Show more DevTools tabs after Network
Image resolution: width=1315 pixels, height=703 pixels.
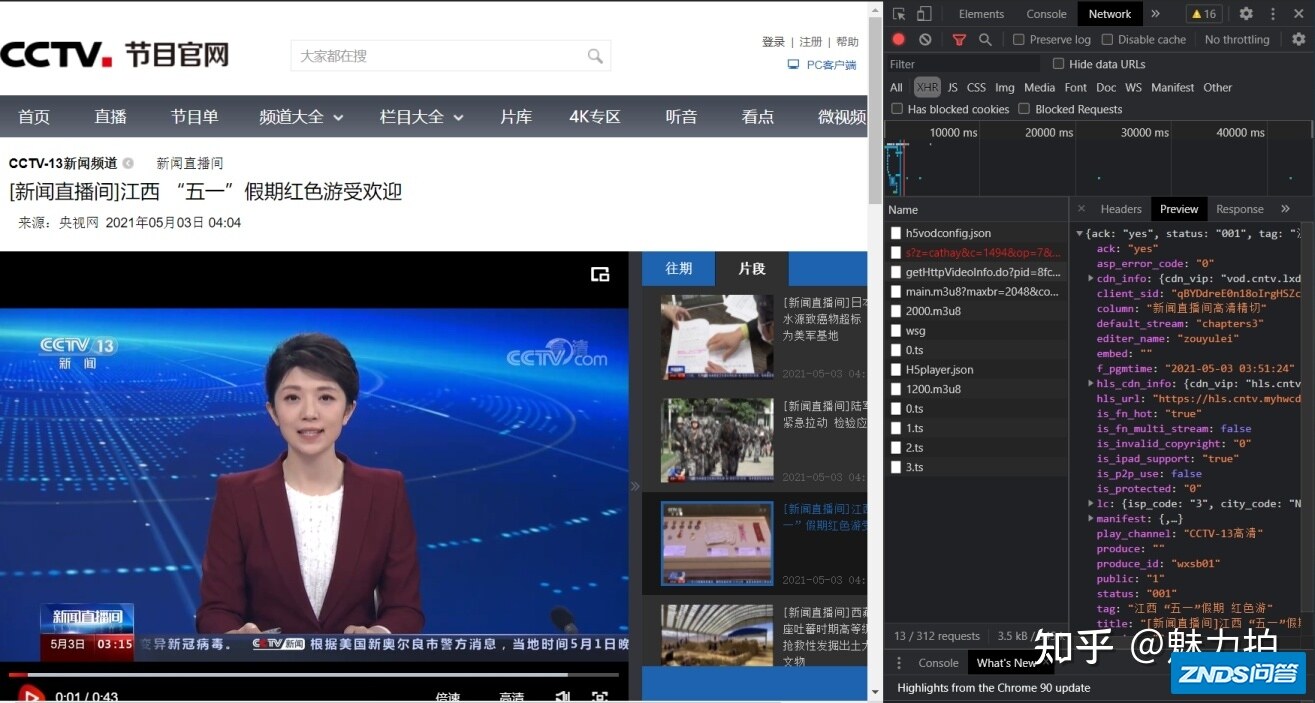[x=1155, y=14]
